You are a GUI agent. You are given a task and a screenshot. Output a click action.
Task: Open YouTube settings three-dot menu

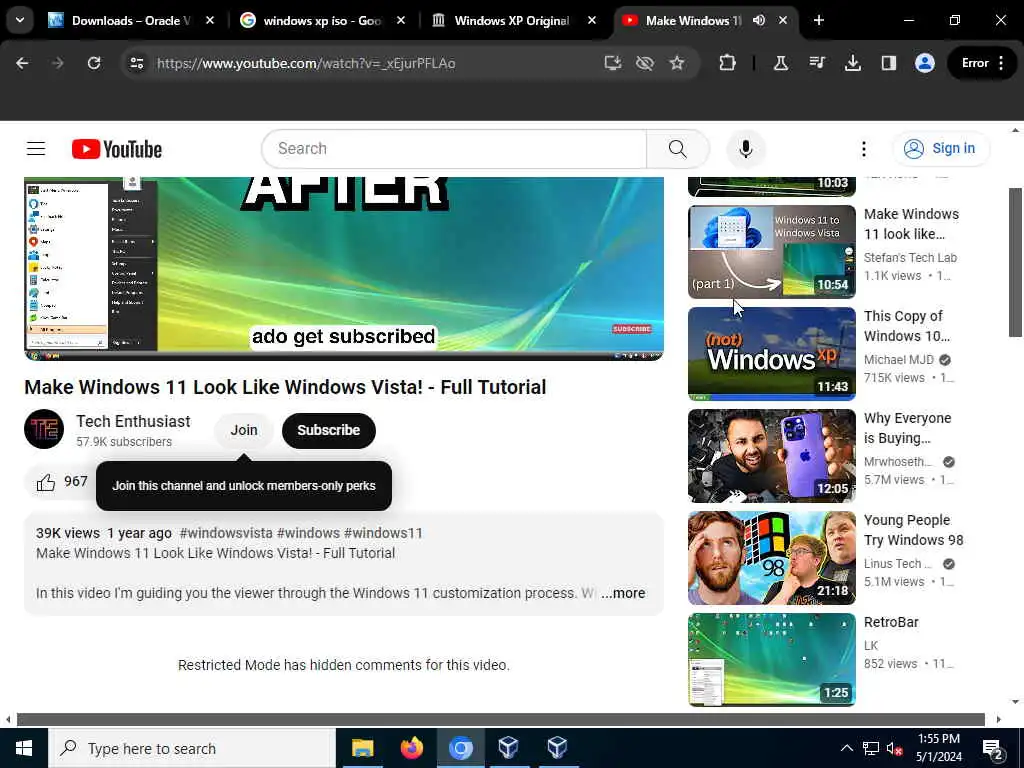pyautogui.click(x=863, y=149)
